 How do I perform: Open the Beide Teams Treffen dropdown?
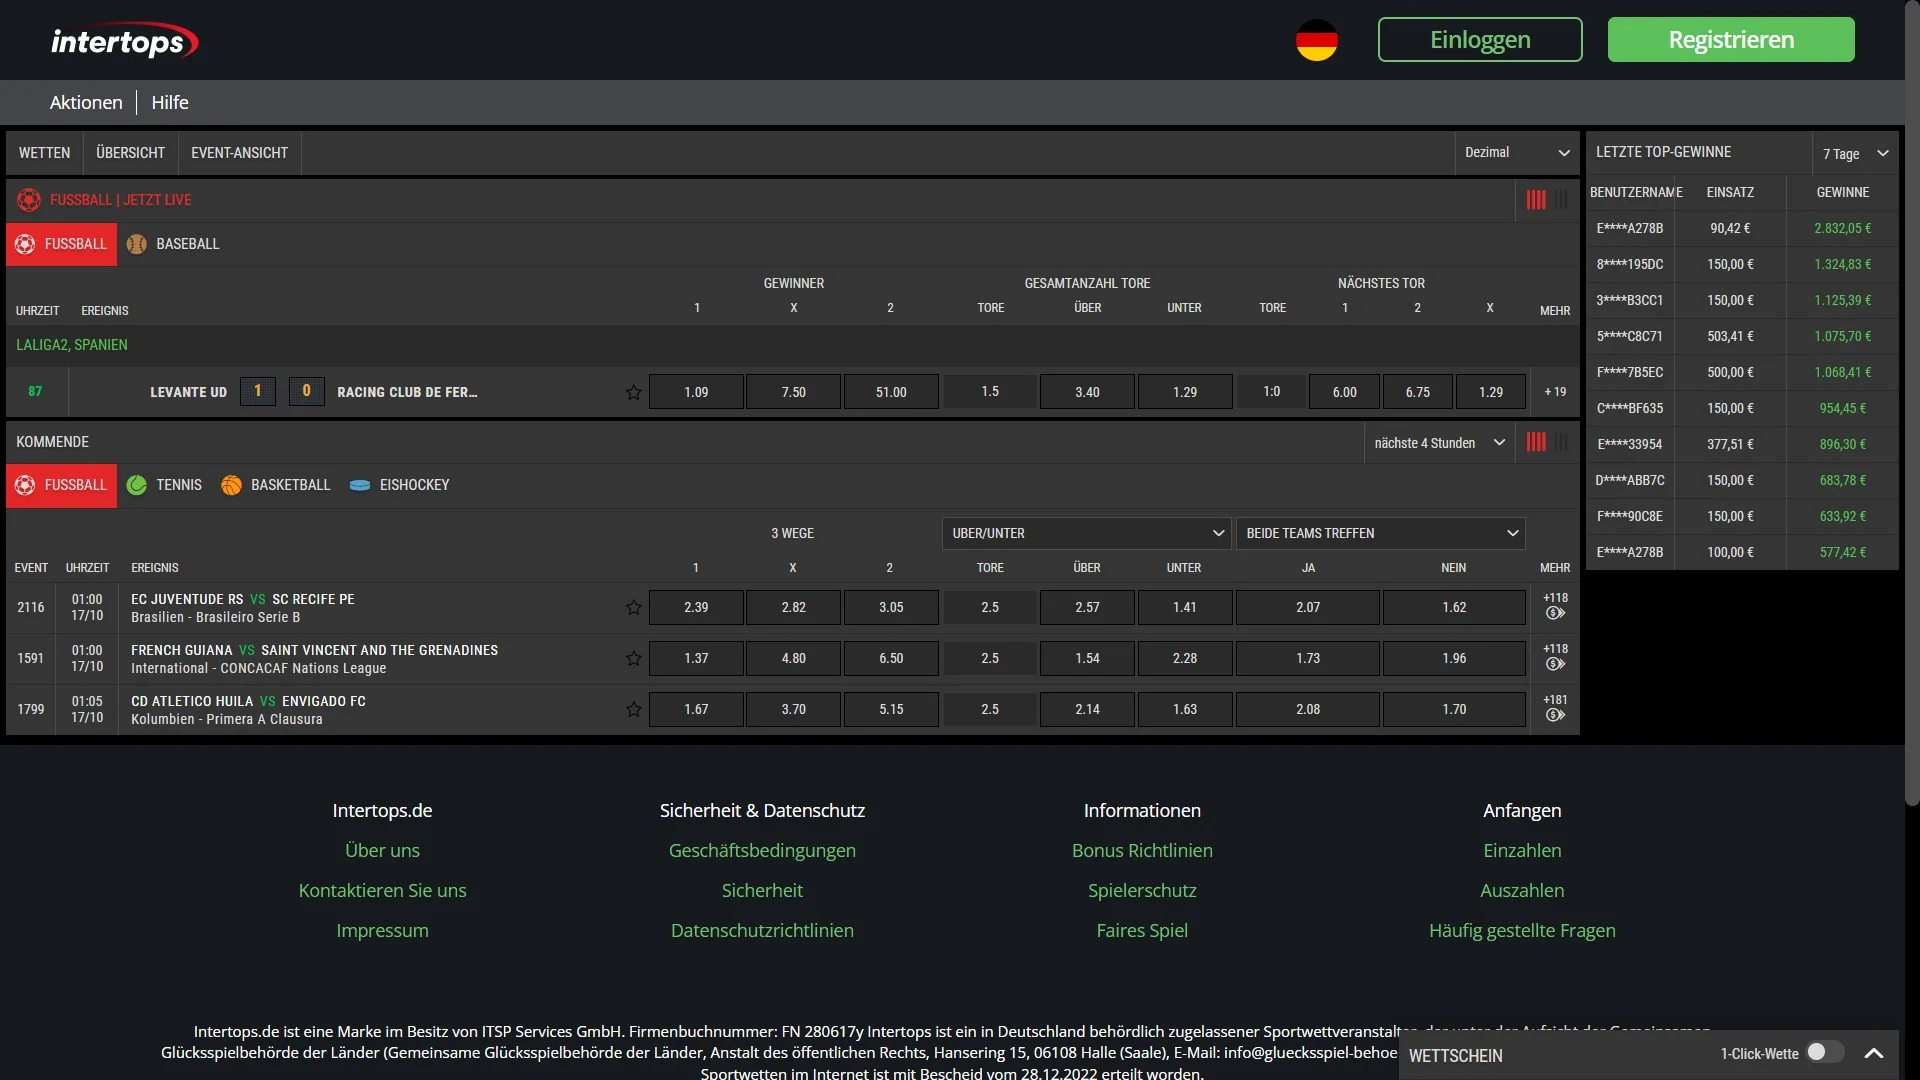[1381, 533]
